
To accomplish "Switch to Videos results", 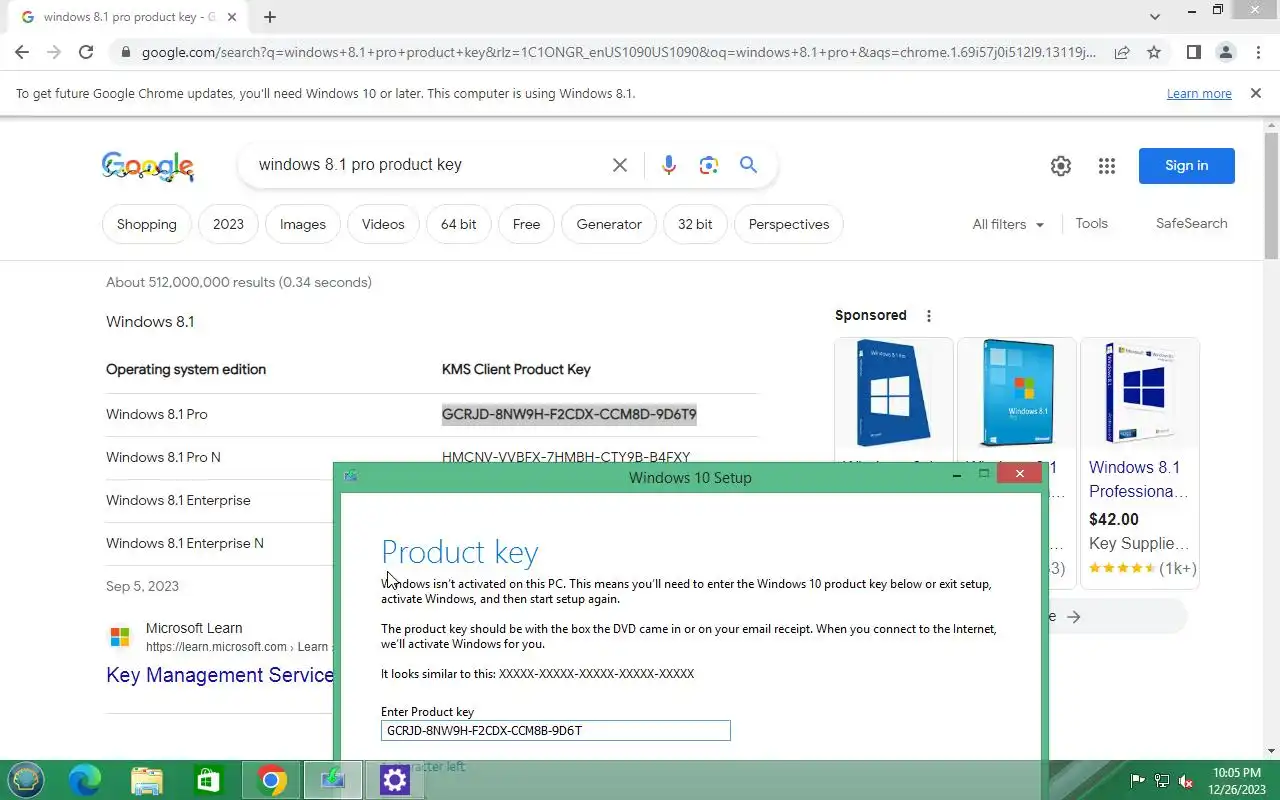I will tap(383, 224).
